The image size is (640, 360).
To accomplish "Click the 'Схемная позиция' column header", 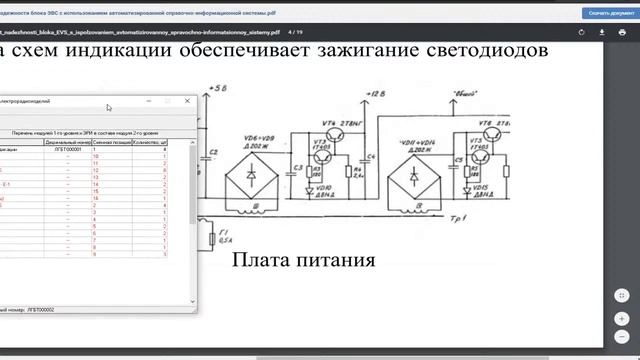I will pos(112,142).
